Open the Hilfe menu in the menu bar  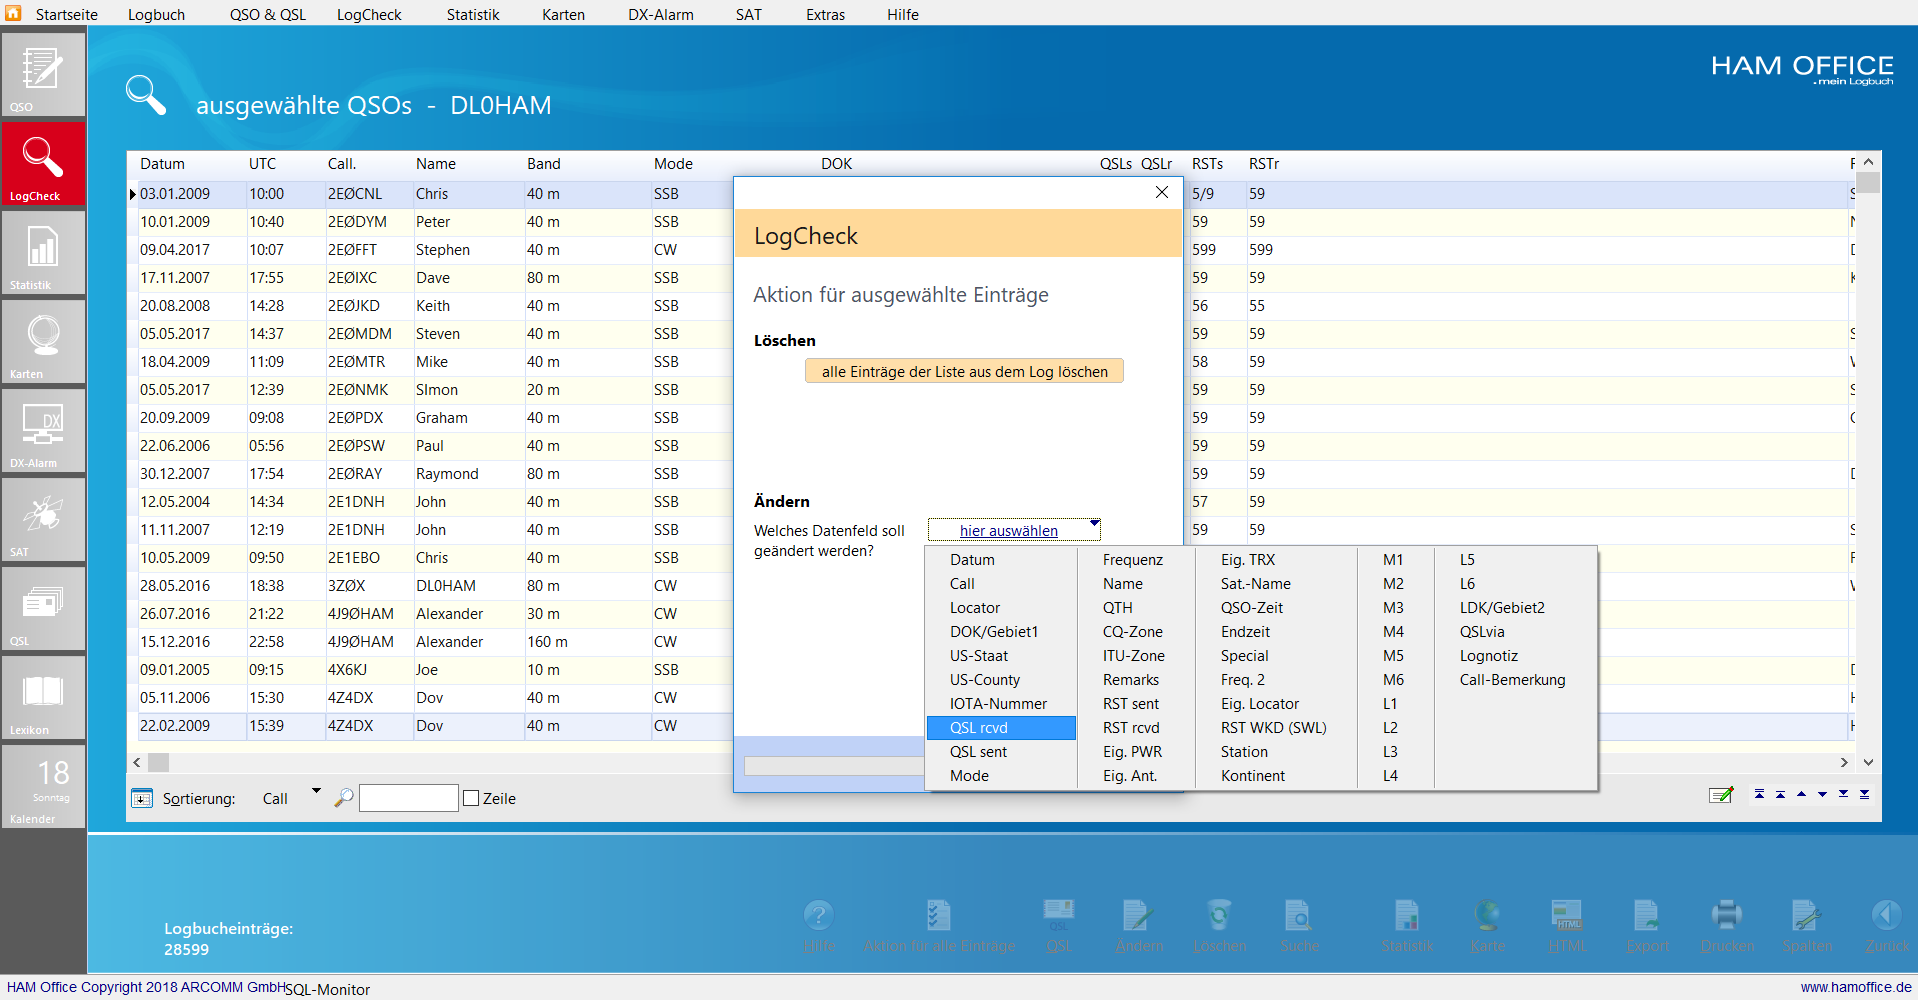coord(903,14)
